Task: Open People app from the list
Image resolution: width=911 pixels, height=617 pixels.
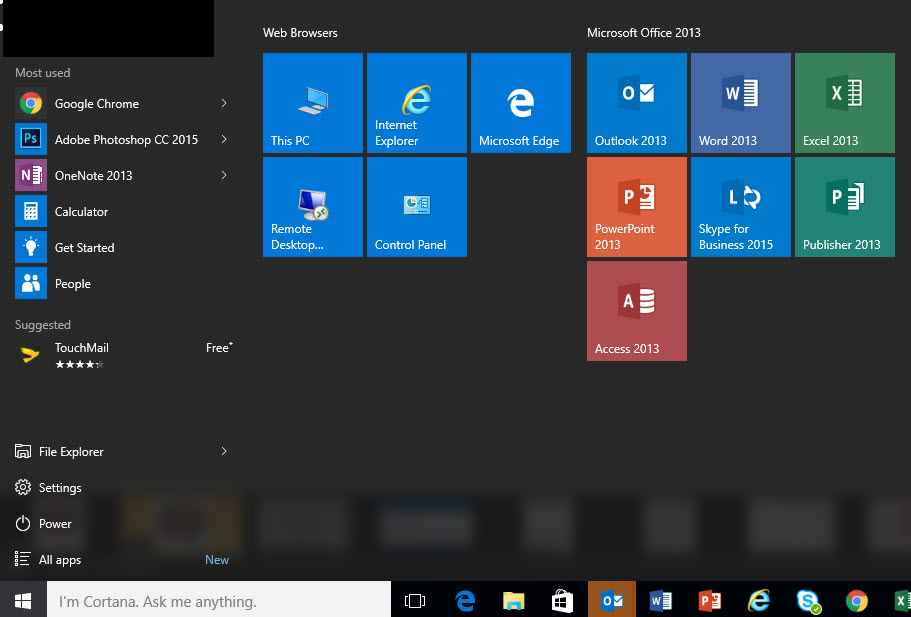Action: pyautogui.click(x=122, y=284)
